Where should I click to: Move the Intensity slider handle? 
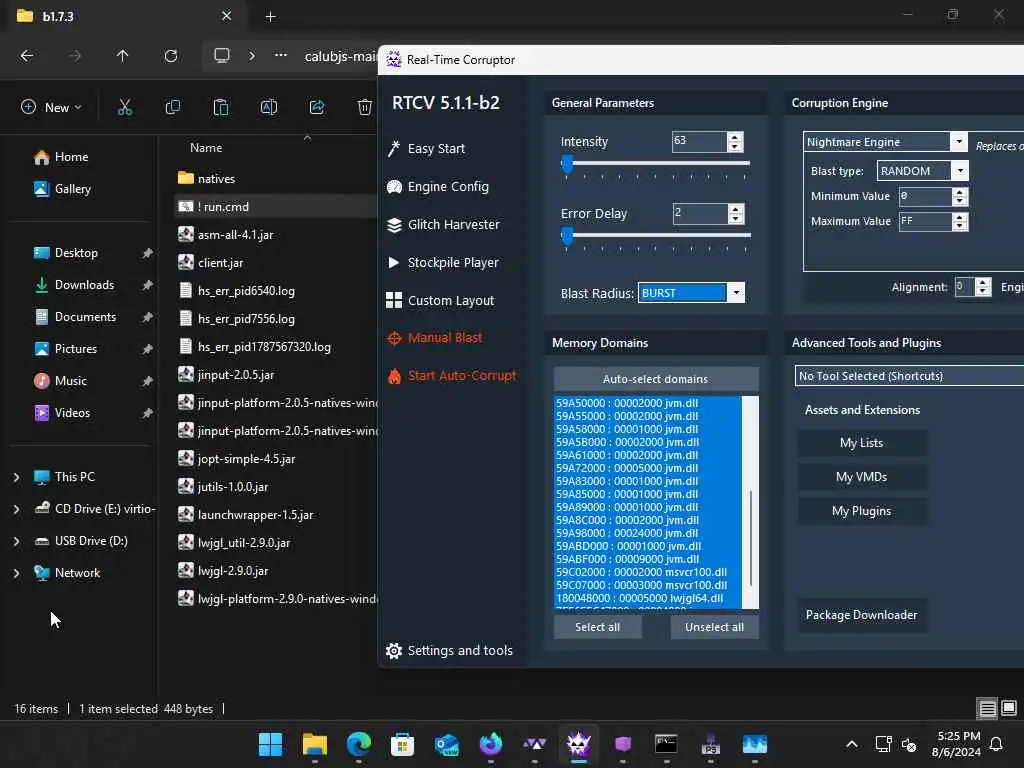click(567, 163)
